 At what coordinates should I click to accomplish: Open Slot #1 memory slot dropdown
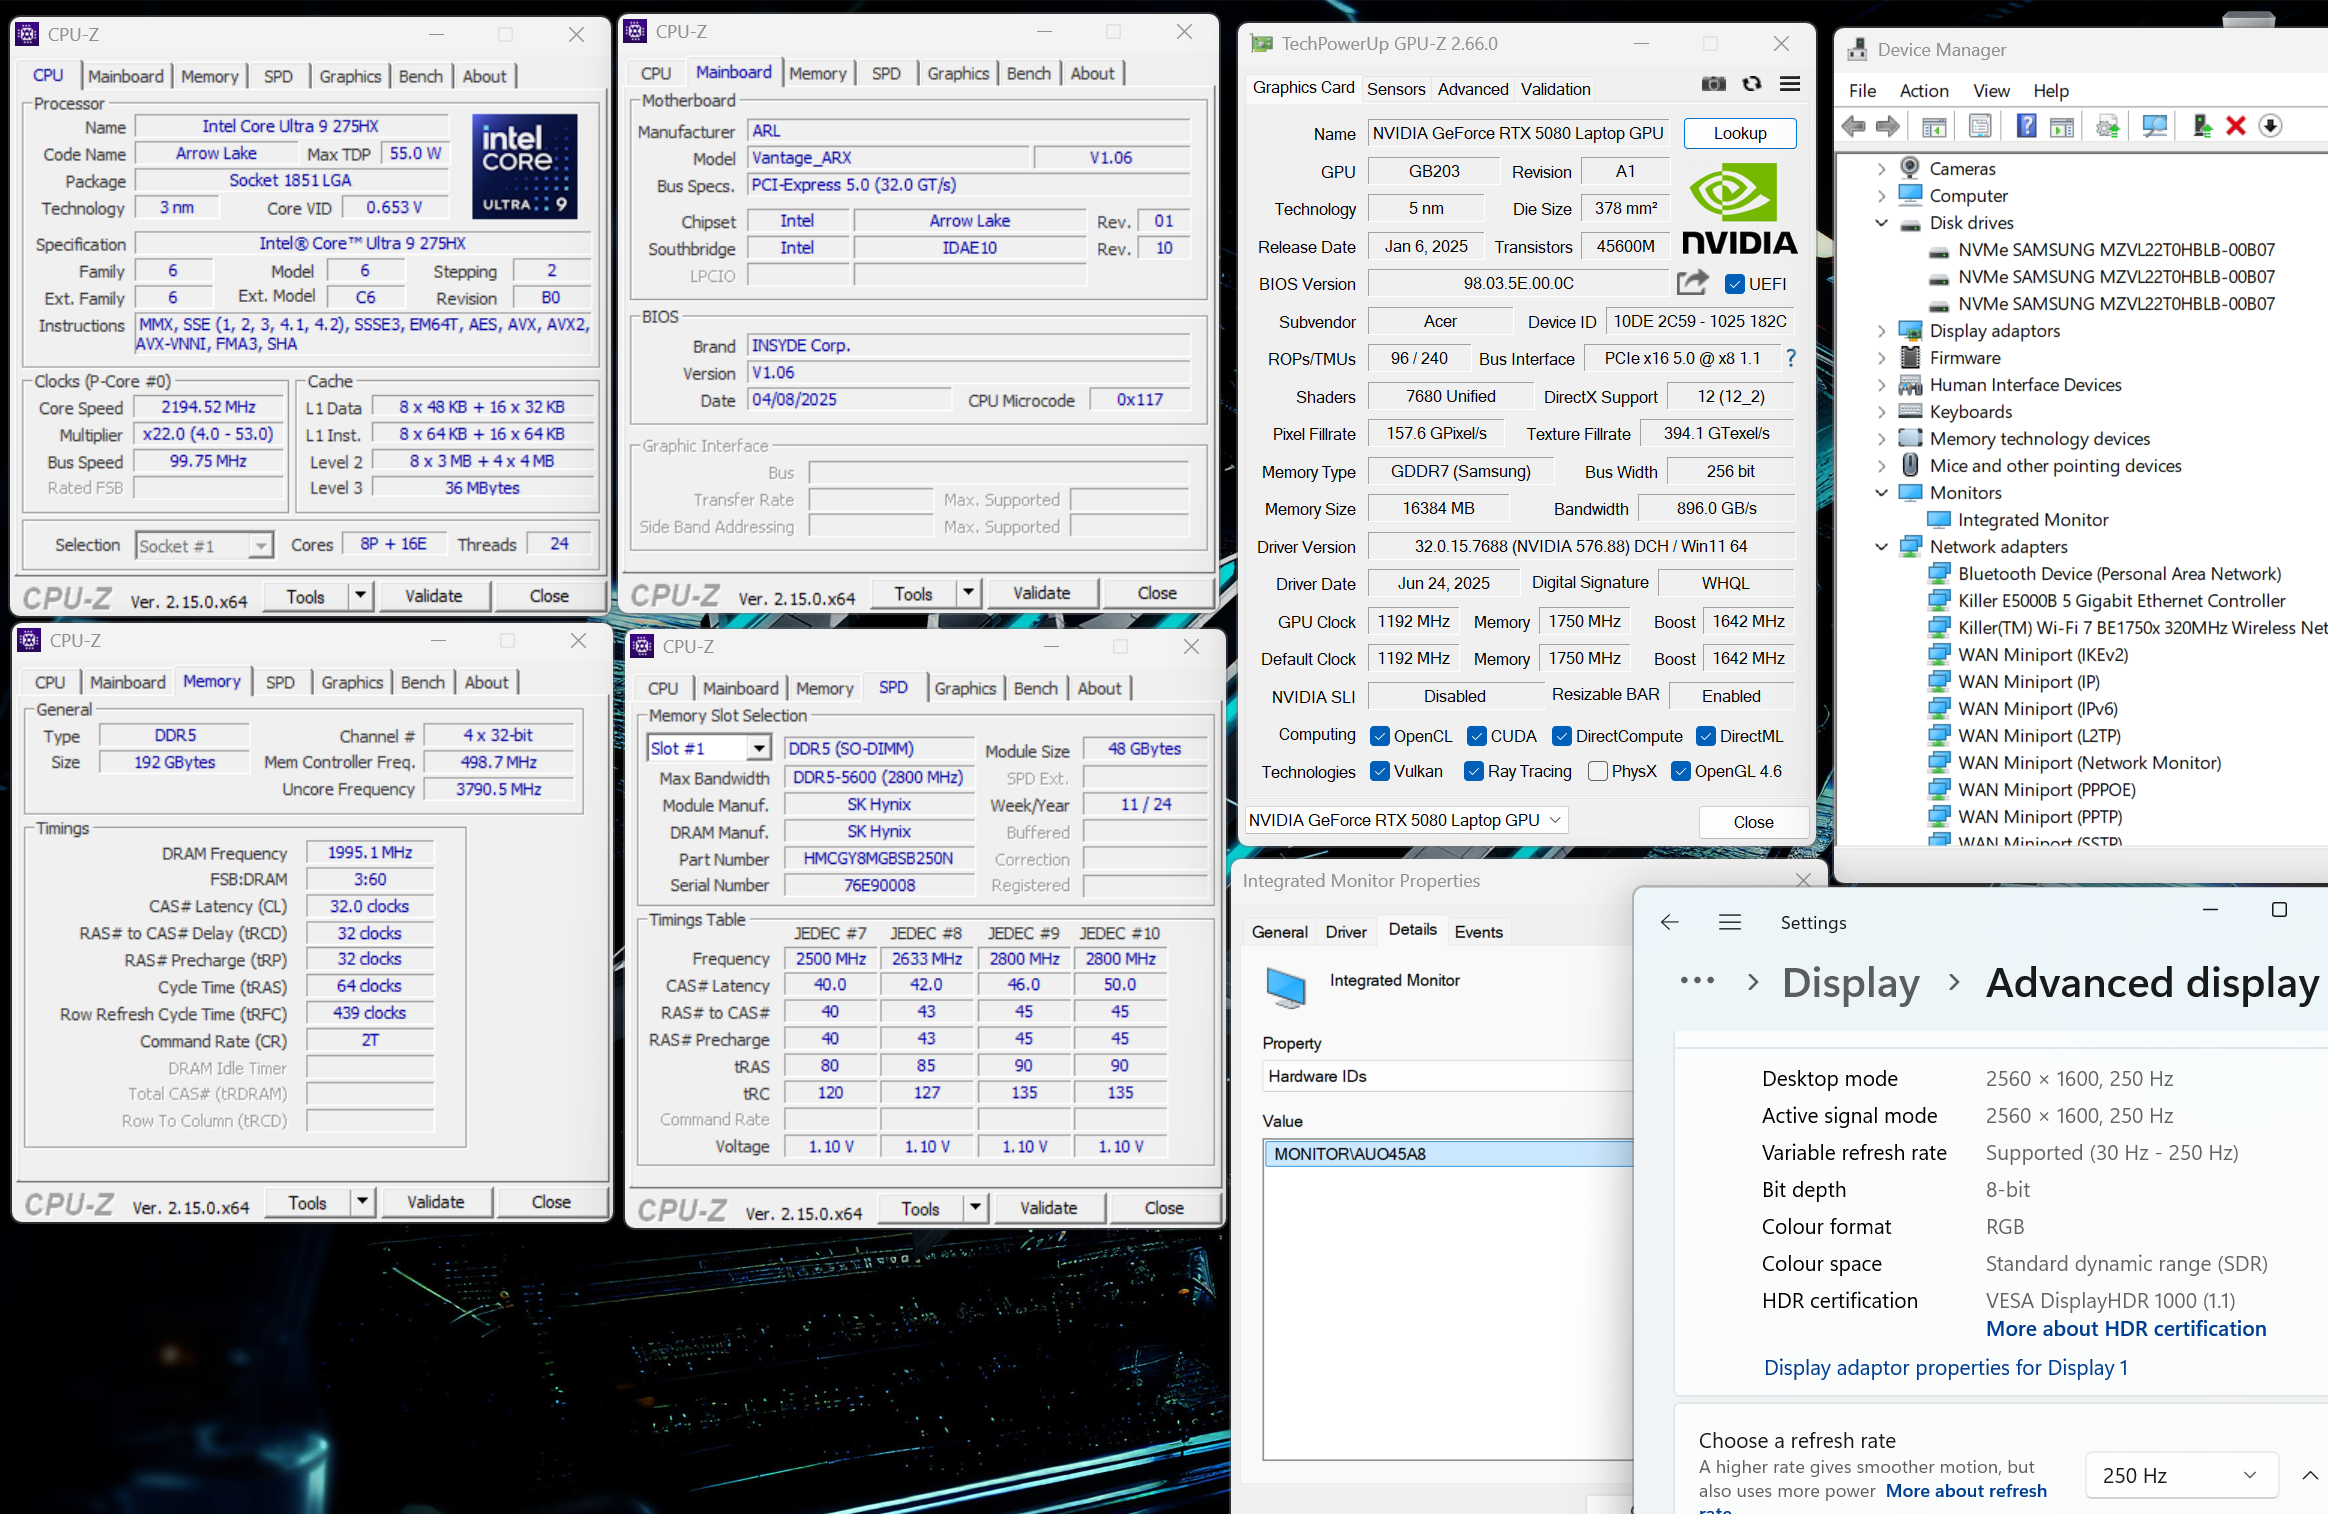point(708,748)
